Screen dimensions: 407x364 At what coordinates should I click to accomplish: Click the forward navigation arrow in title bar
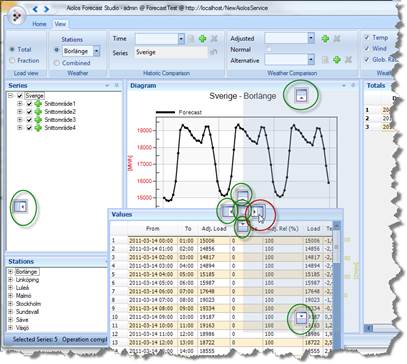pos(46,9)
